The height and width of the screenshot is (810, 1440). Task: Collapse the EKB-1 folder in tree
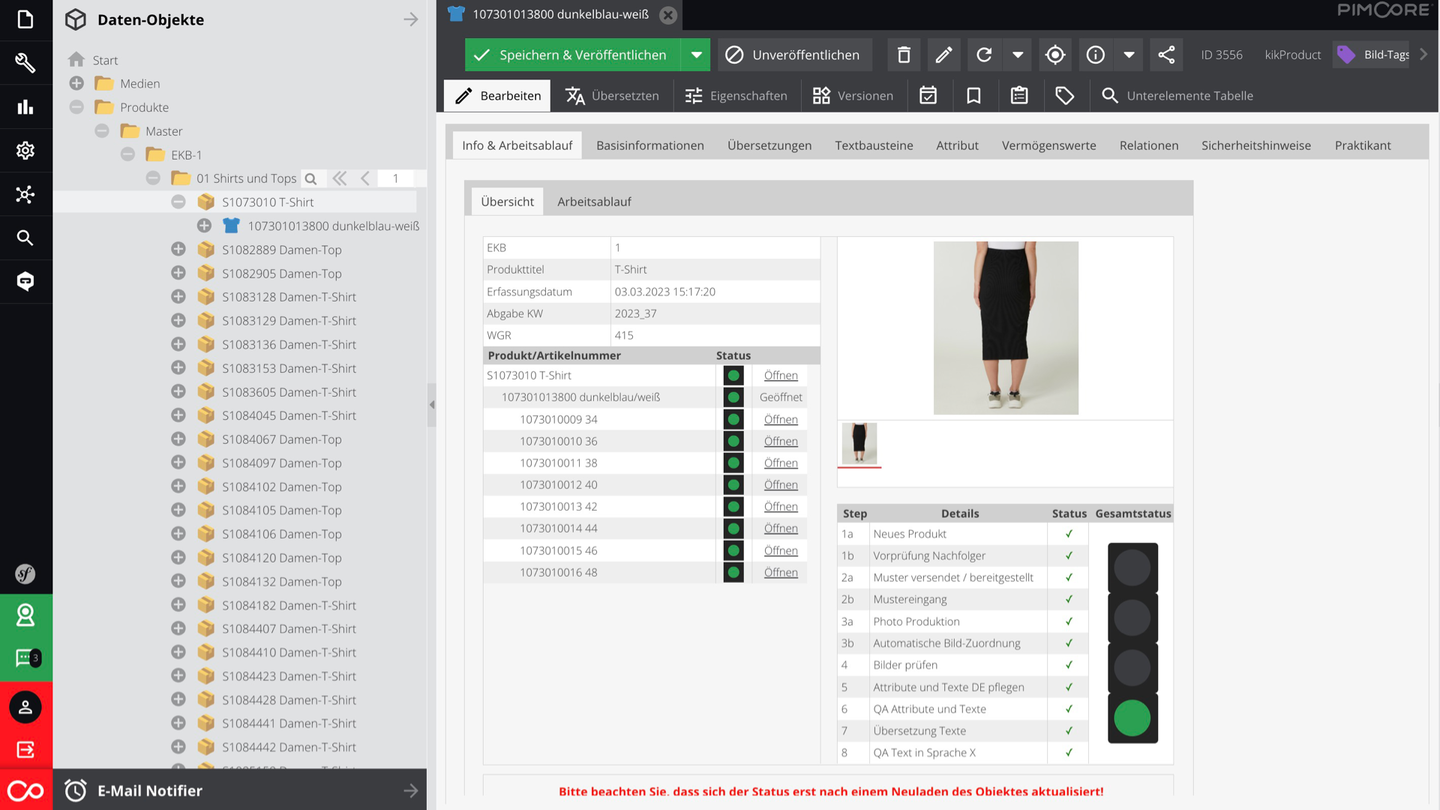(x=127, y=154)
